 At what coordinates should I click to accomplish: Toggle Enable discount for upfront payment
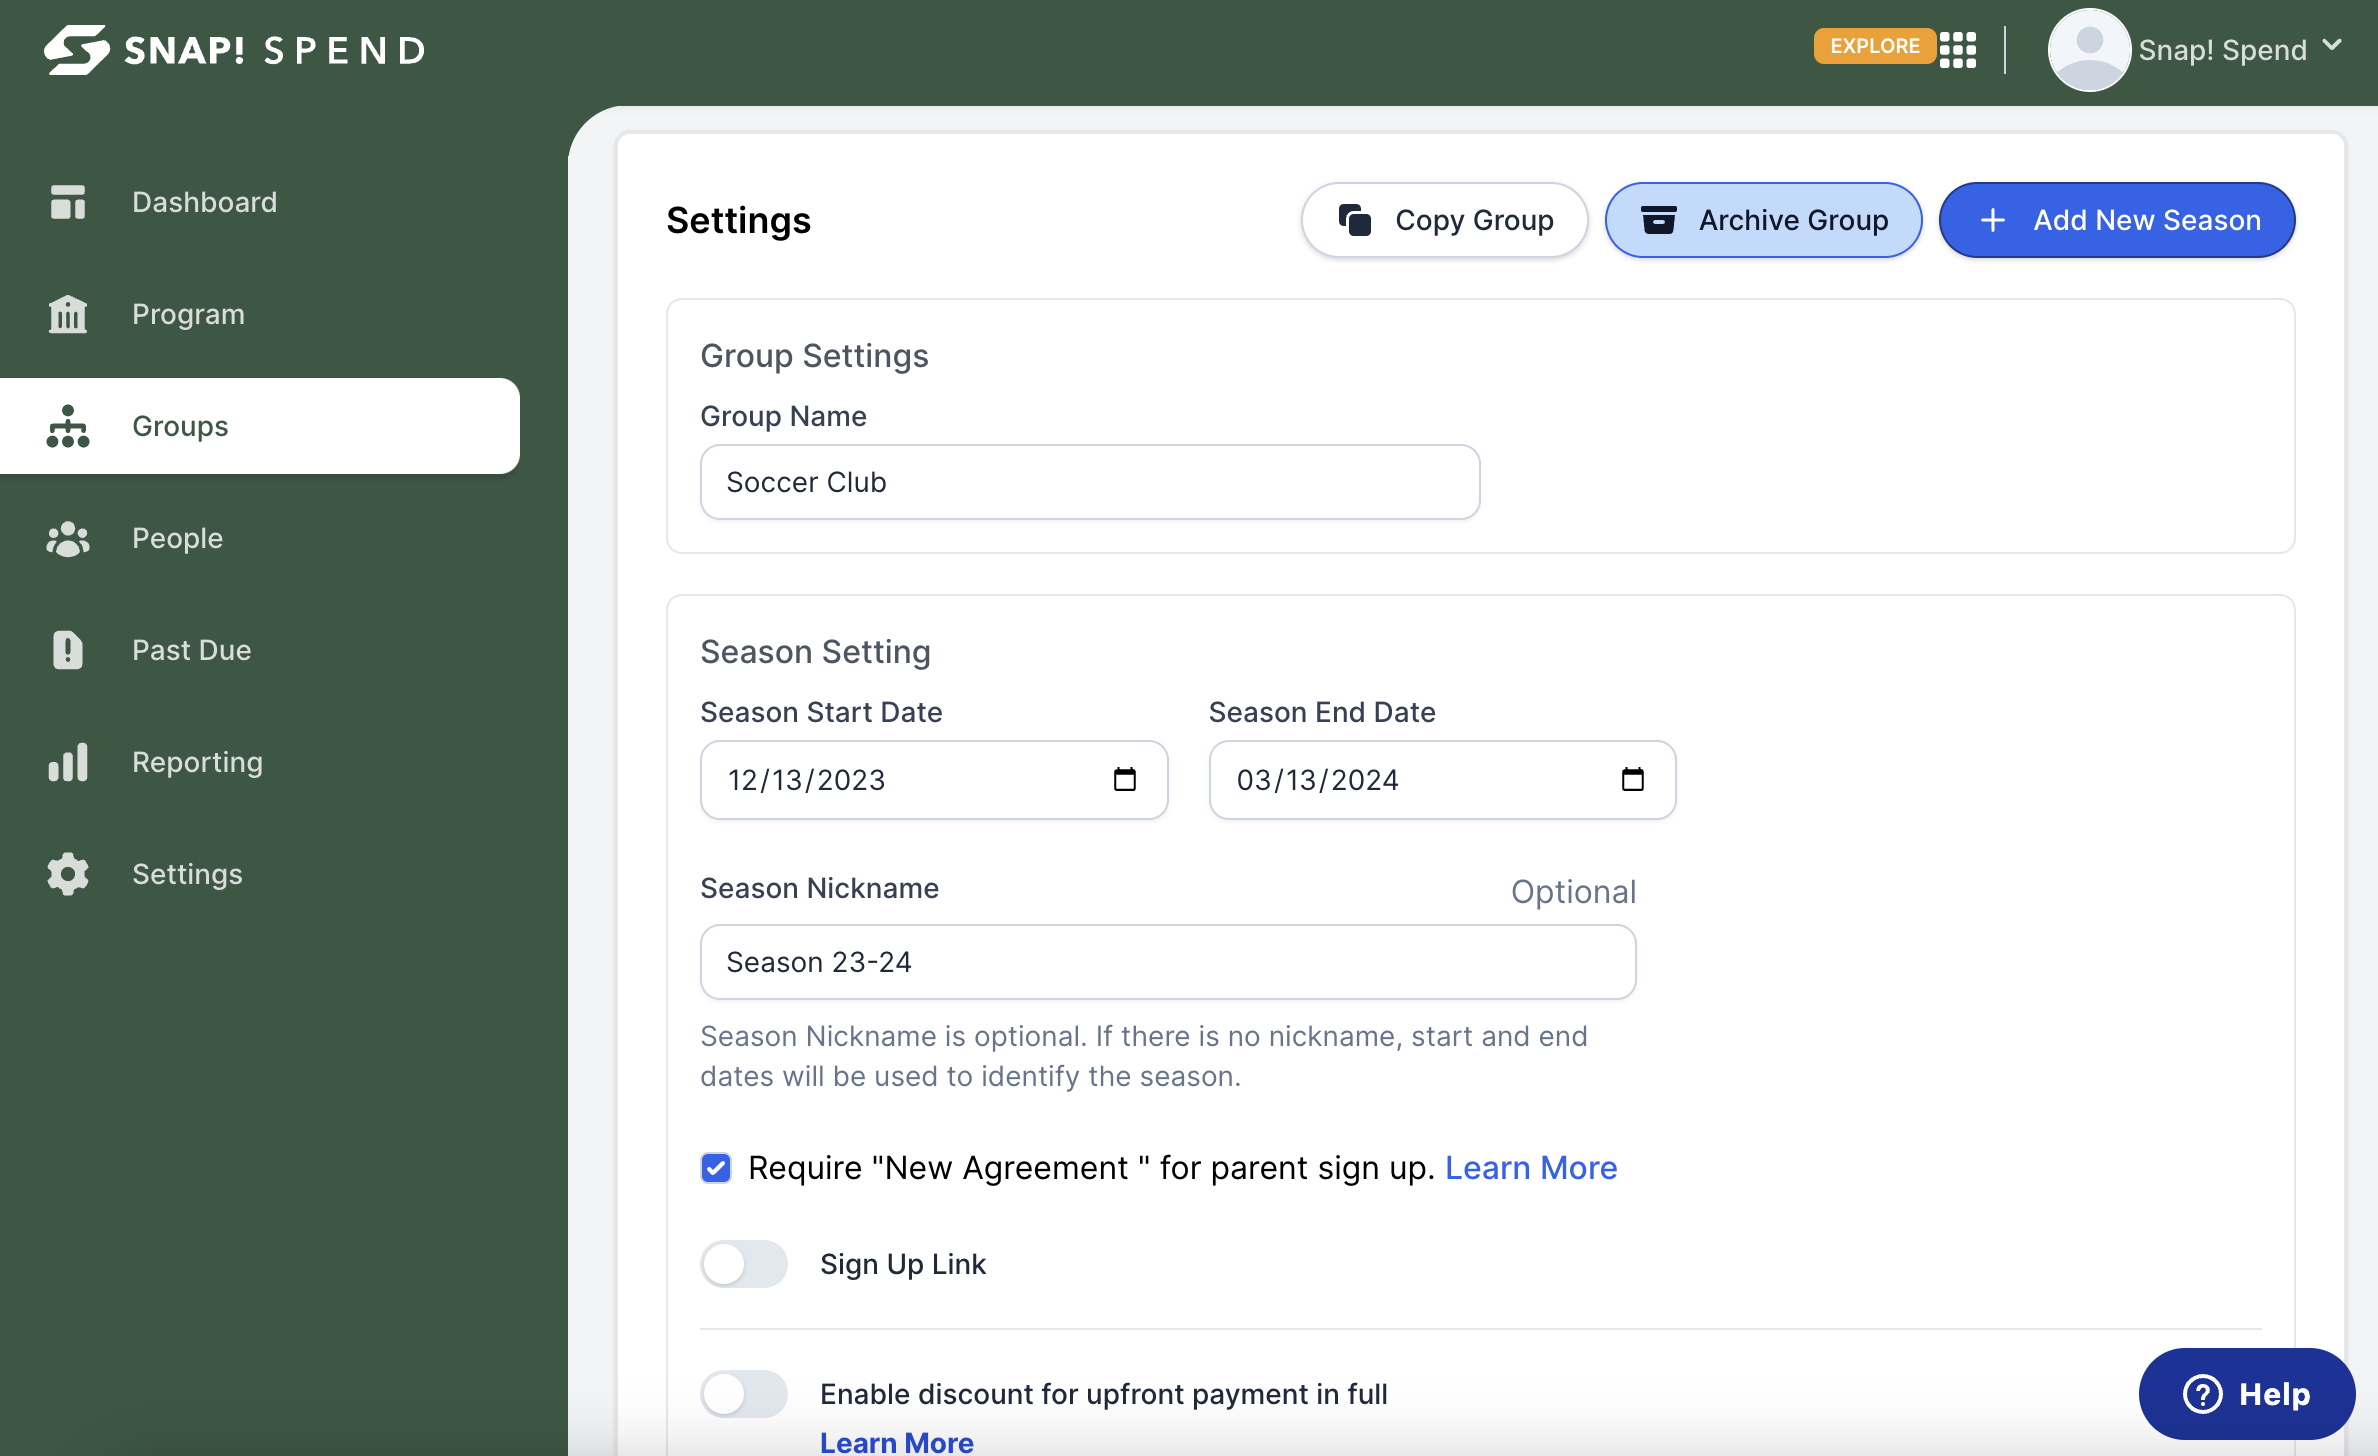tap(744, 1393)
